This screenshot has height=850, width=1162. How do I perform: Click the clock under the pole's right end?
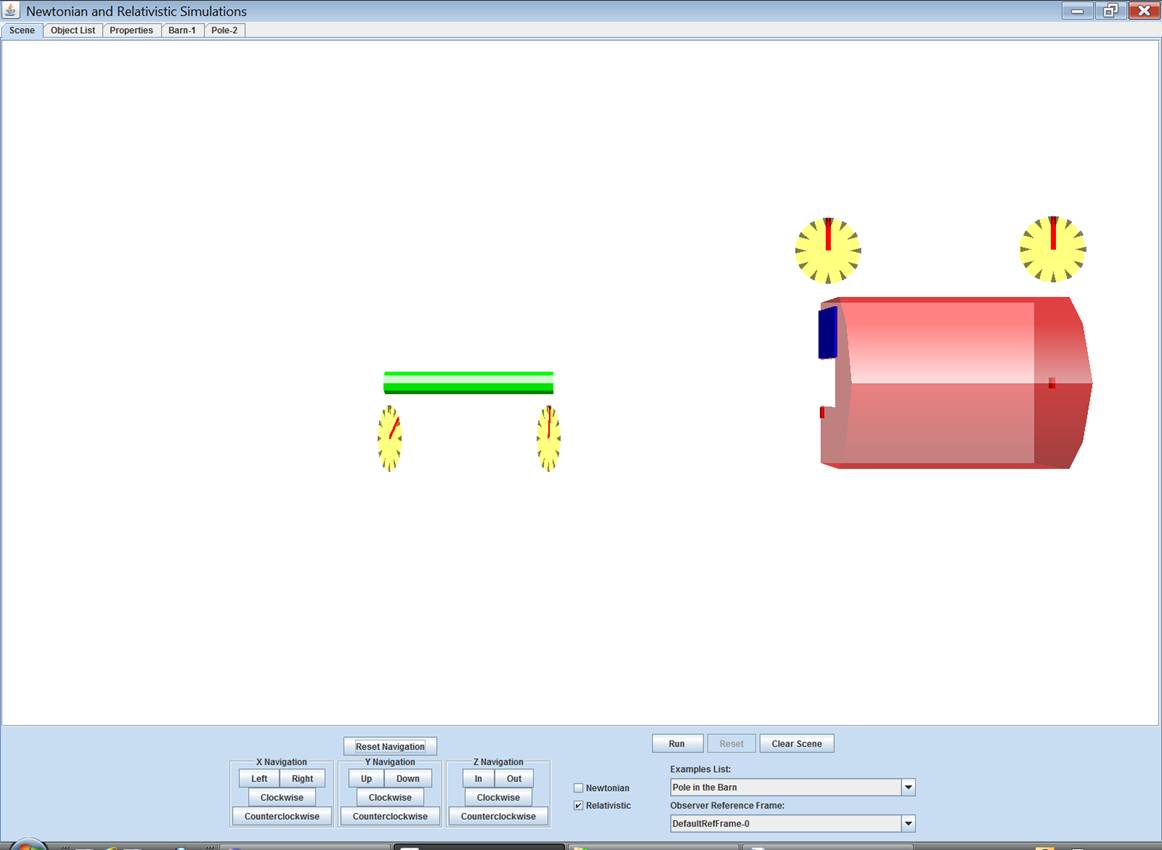tap(548, 438)
